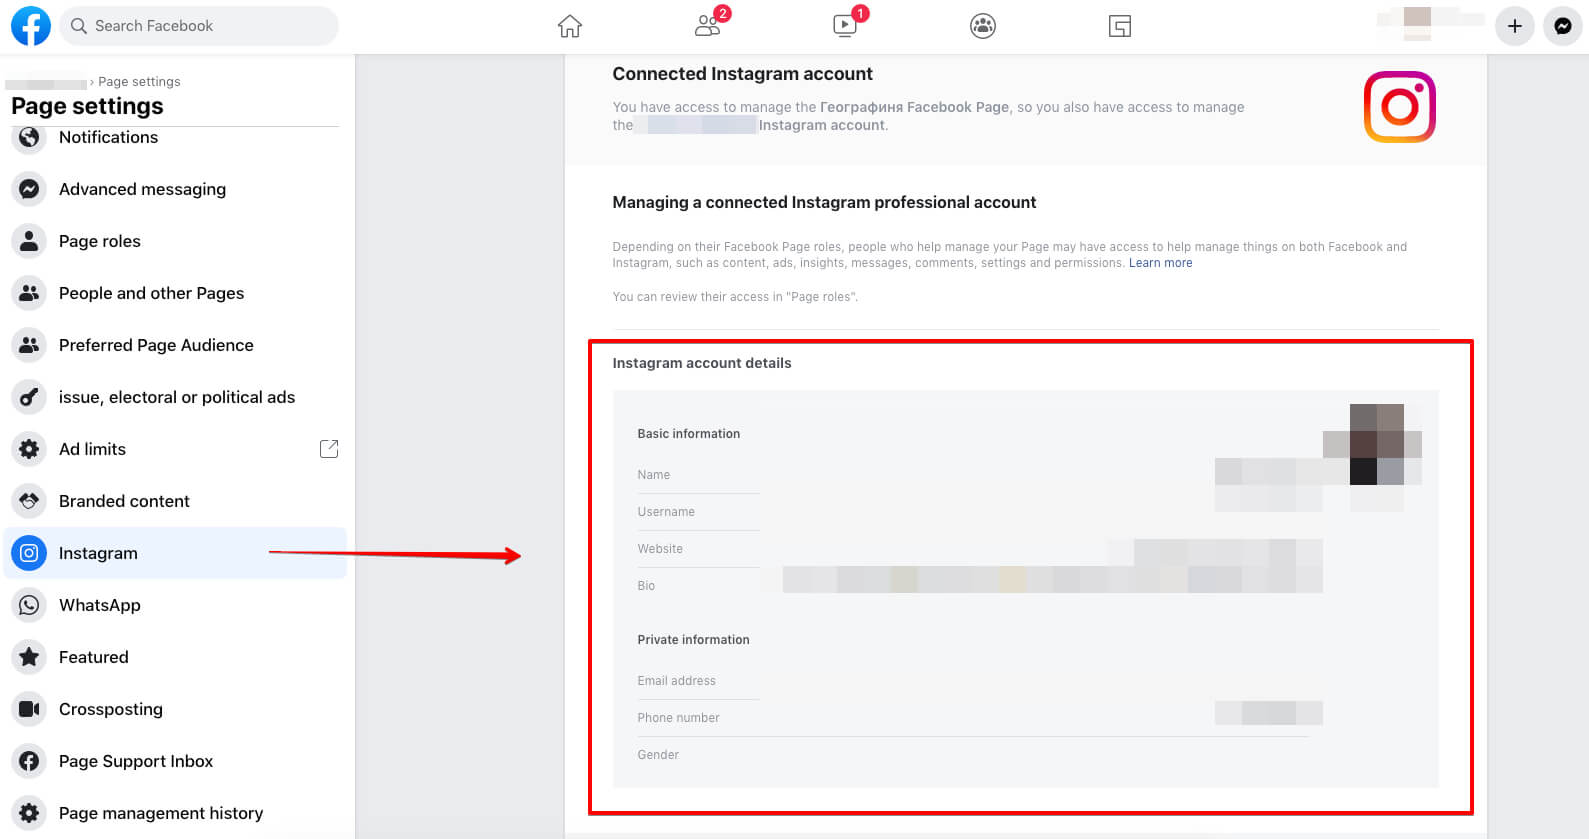Open People and other Pages

pyautogui.click(x=151, y=293)
